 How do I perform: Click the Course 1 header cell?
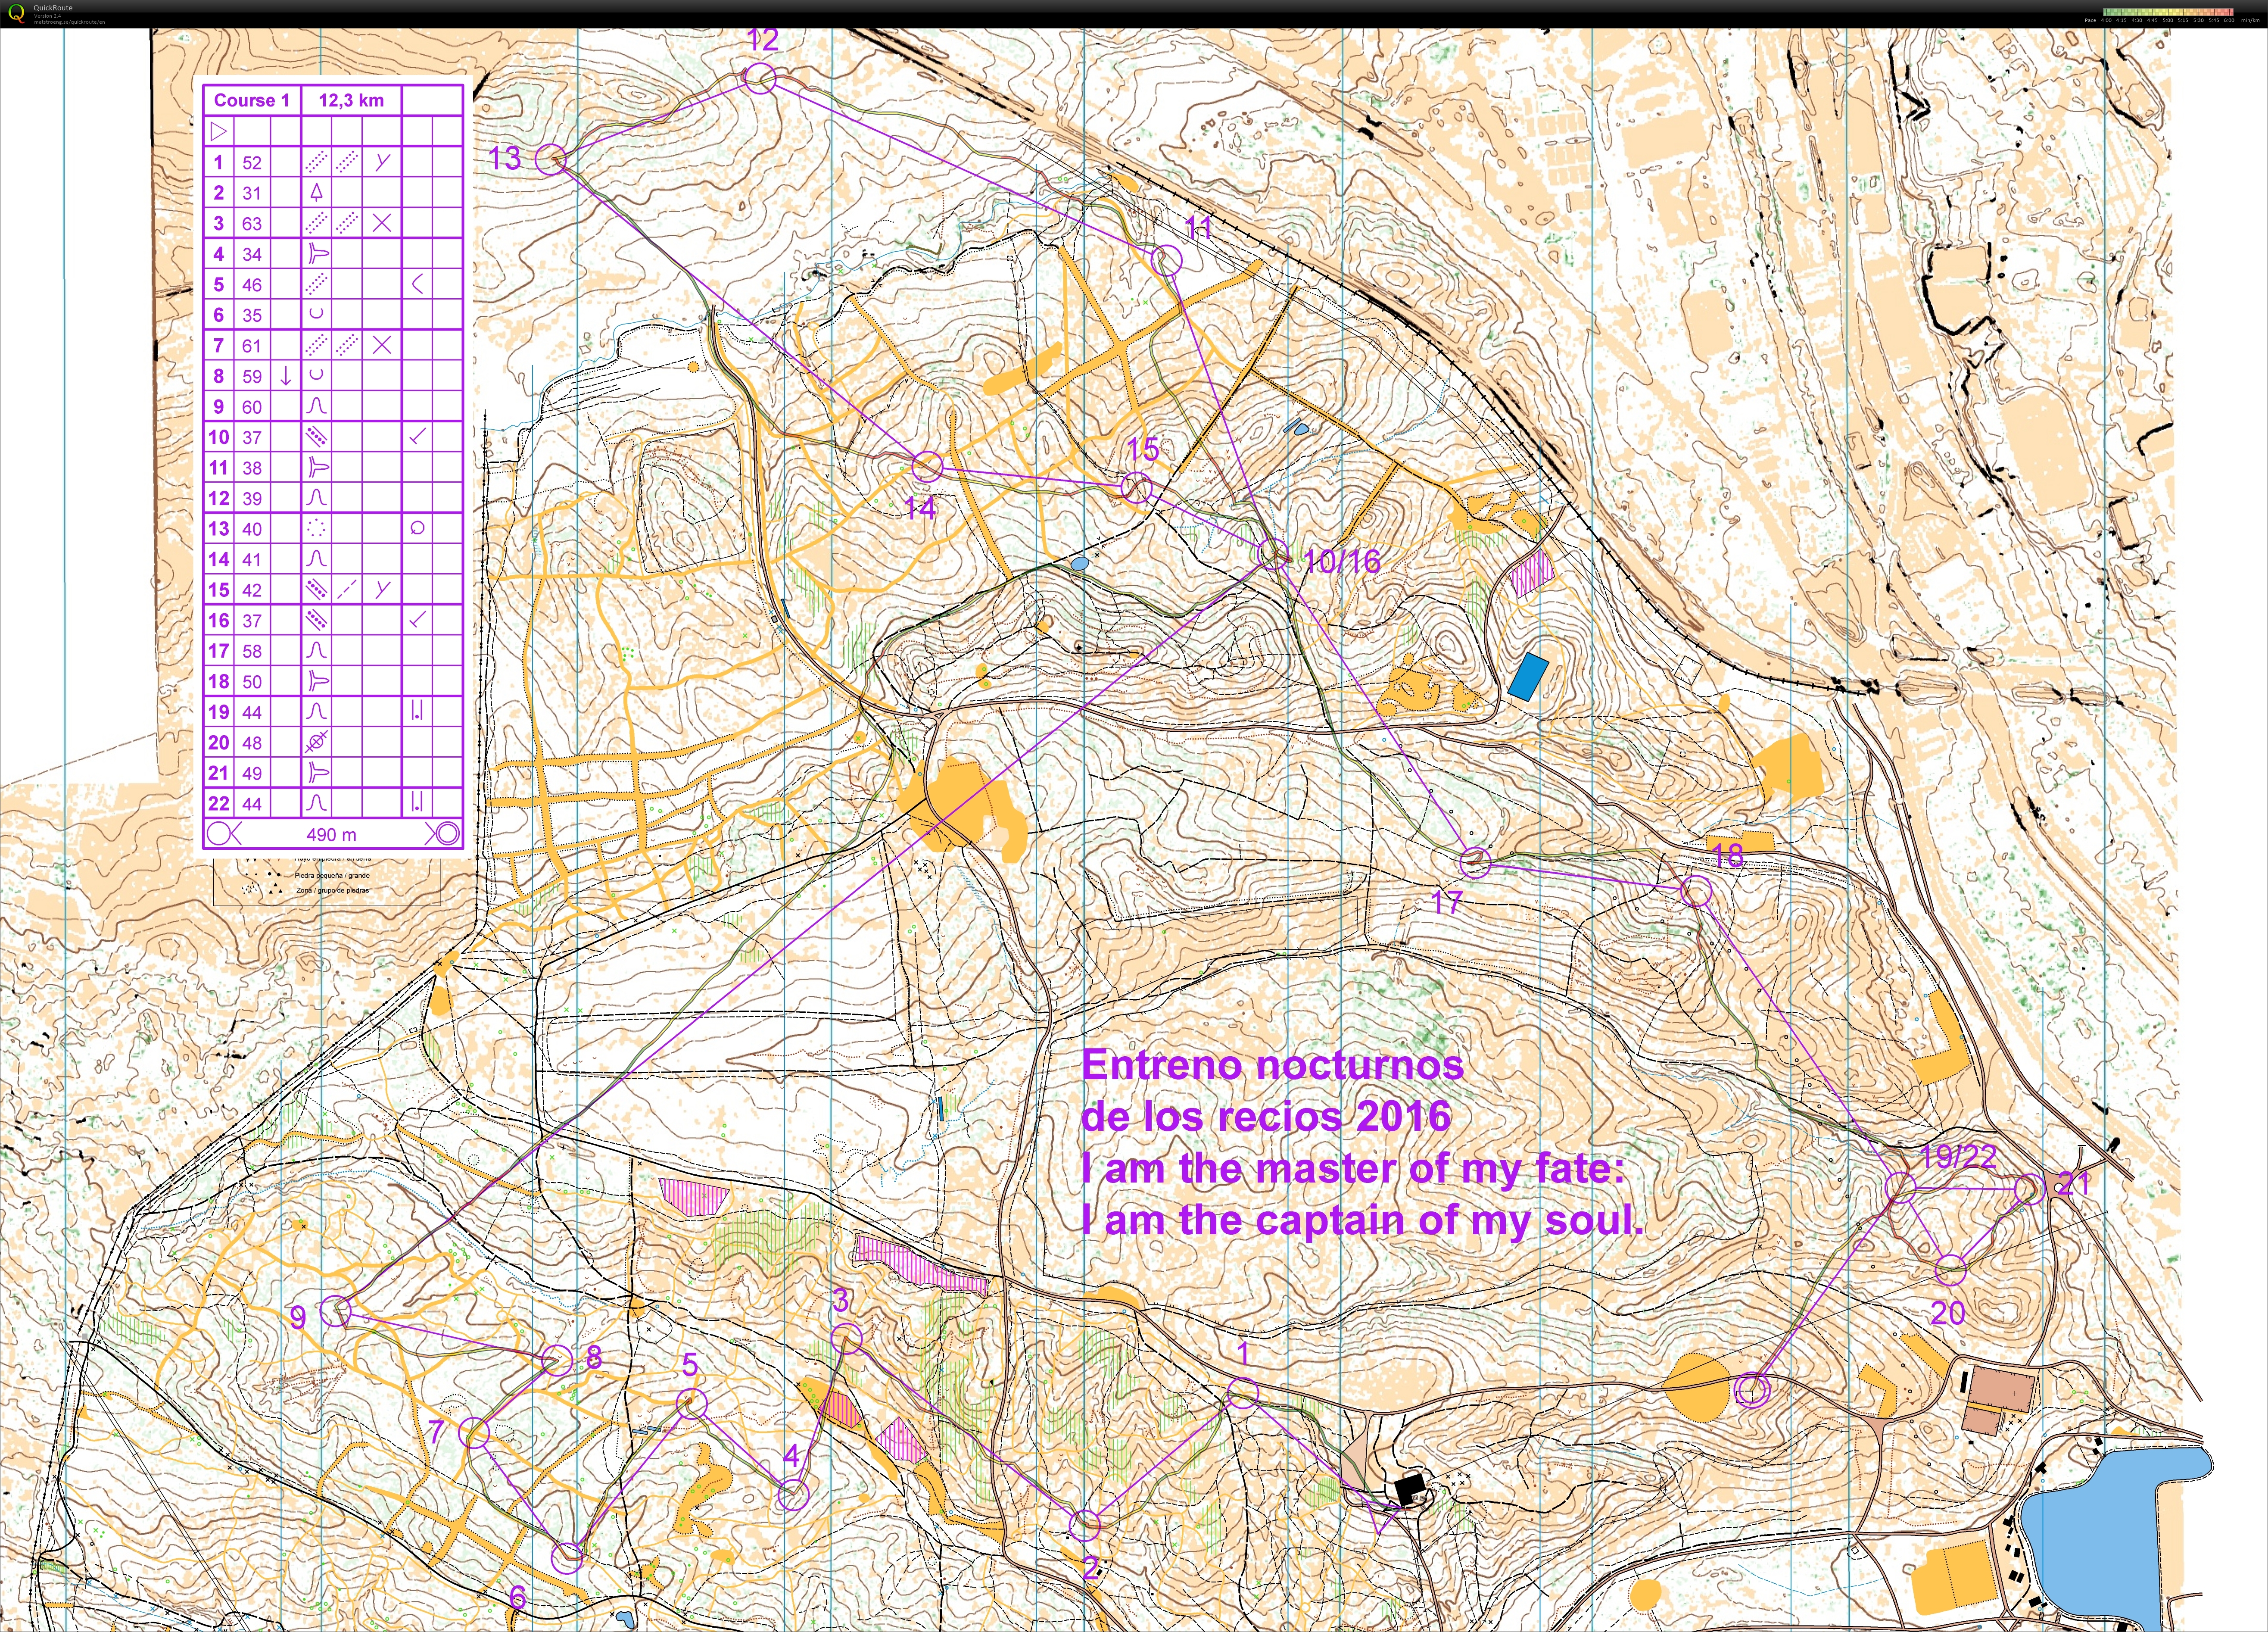coord(251,100)
